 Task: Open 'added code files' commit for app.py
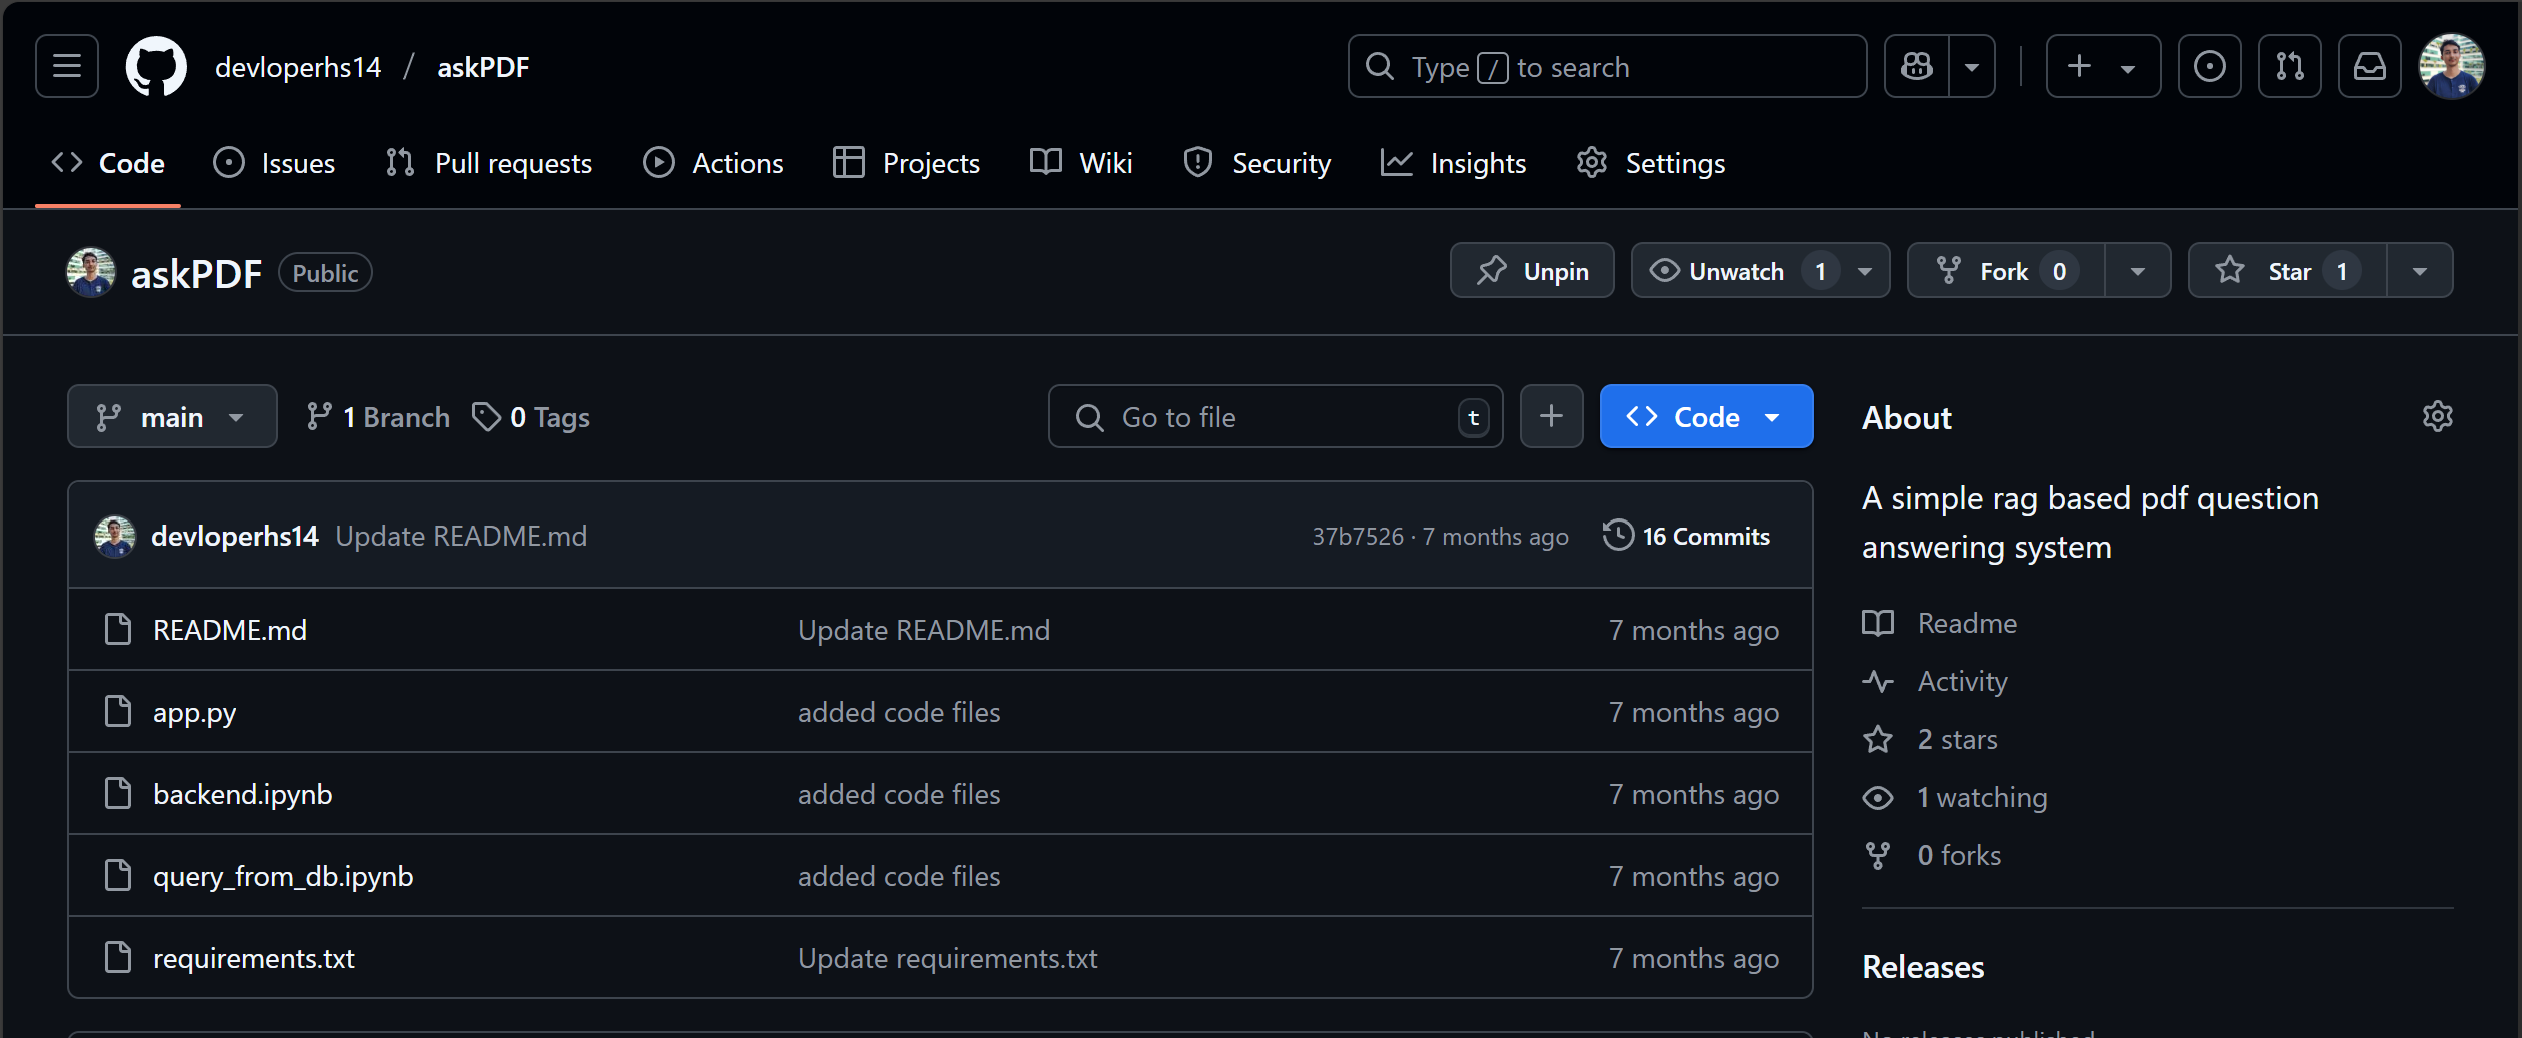point(899,712)
